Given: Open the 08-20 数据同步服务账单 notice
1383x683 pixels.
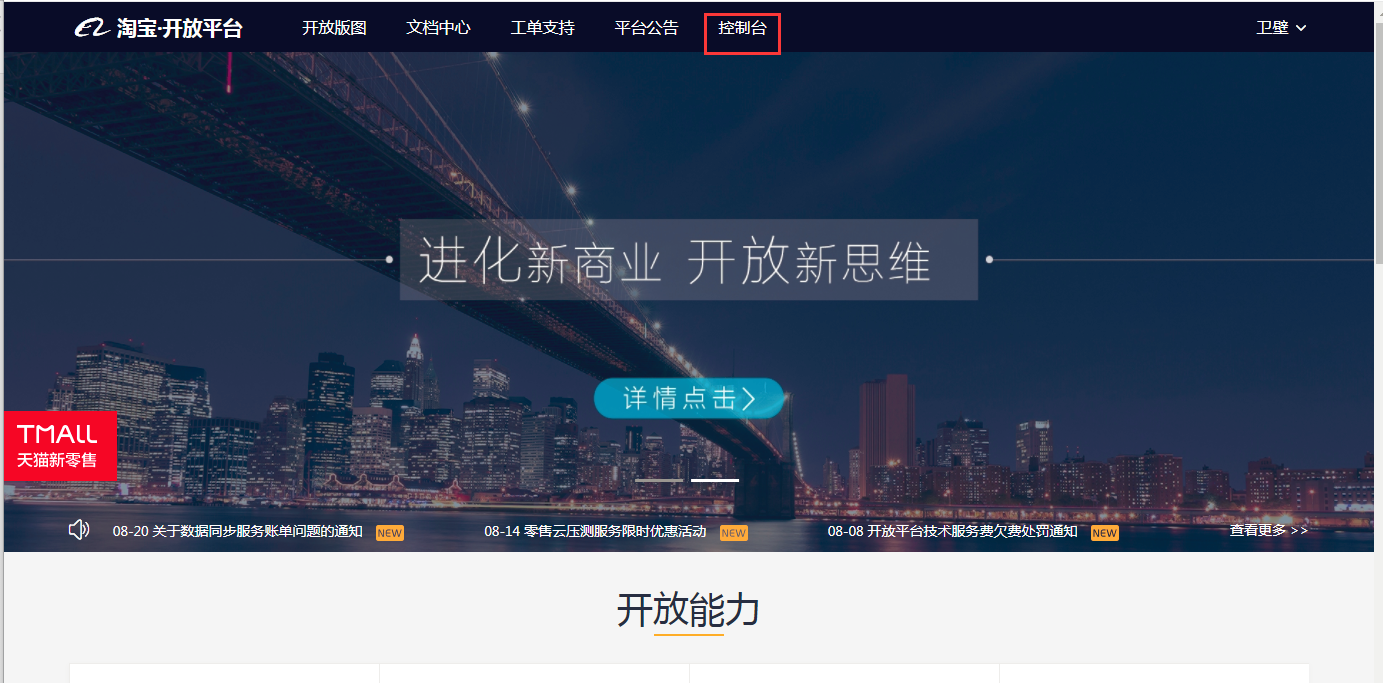Looking at the screenshot, I should click(238, 531).
